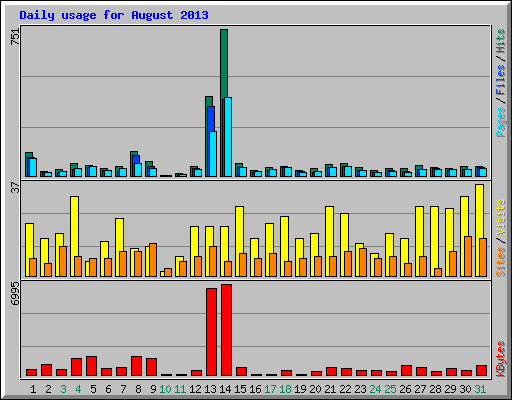Click the day 14 axis label
The height and width of the screenshot is (400, 512).
point(225,389)
